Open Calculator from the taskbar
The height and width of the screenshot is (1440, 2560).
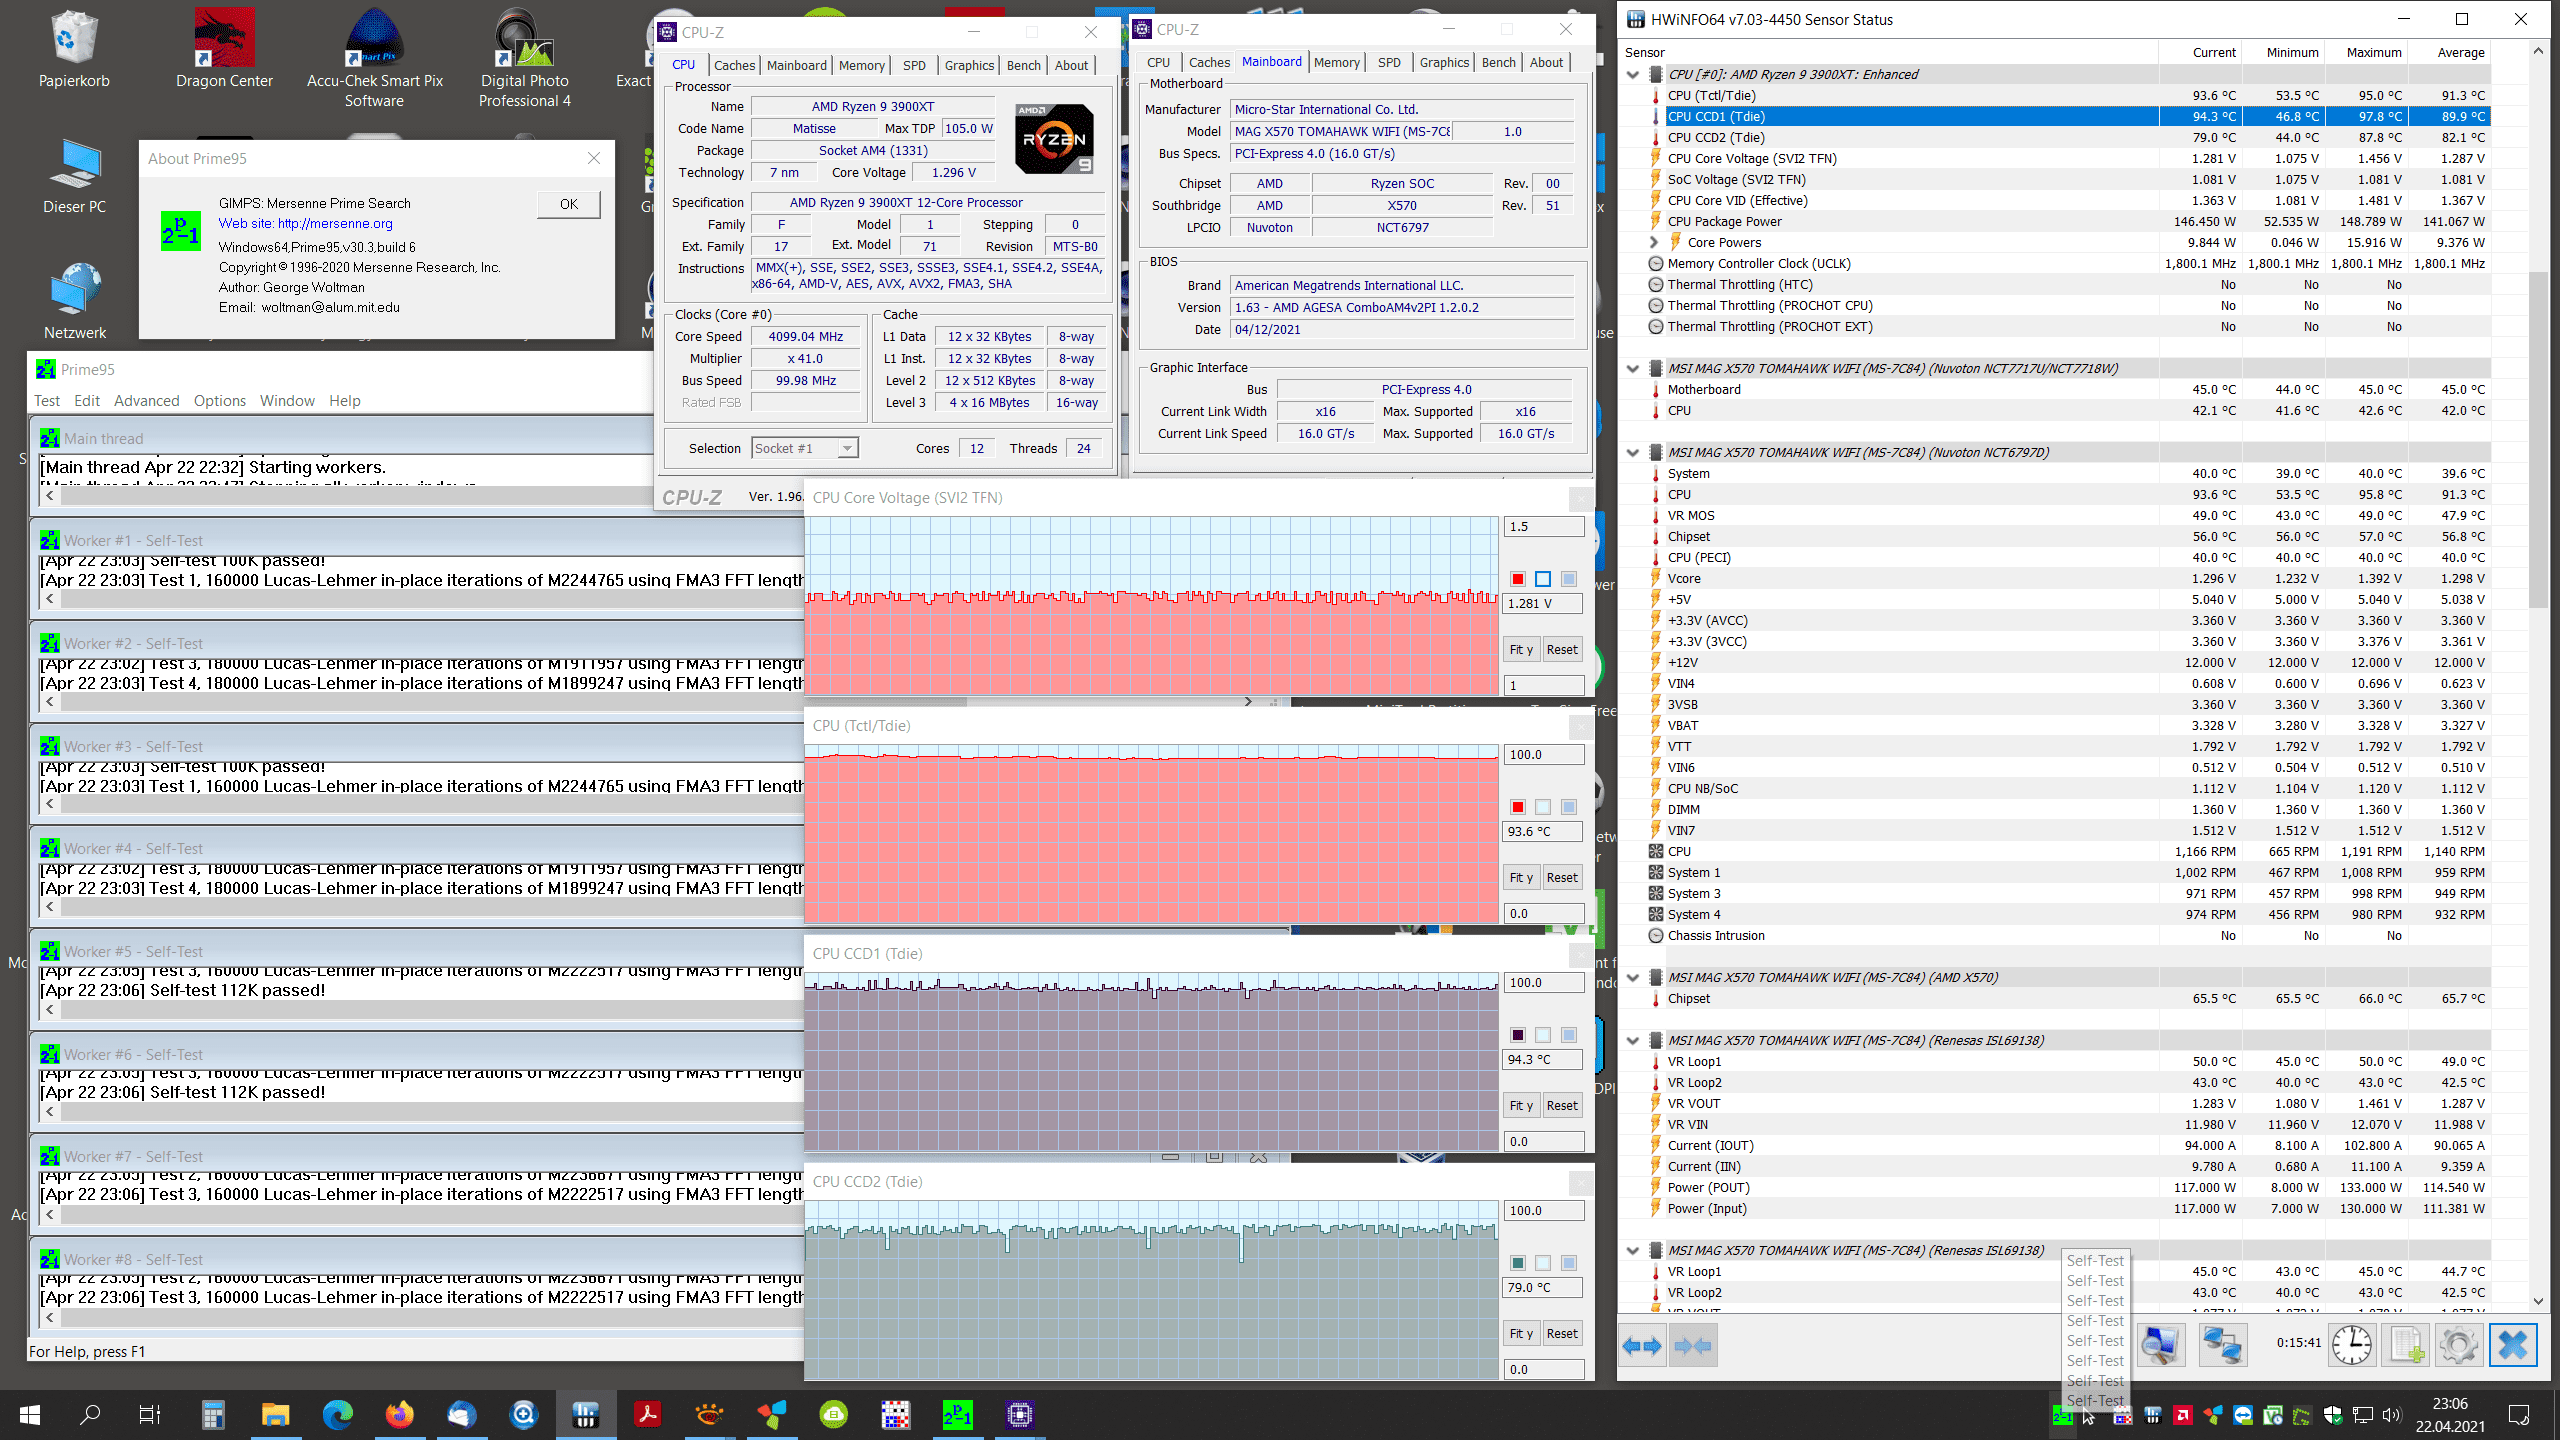213,1414
